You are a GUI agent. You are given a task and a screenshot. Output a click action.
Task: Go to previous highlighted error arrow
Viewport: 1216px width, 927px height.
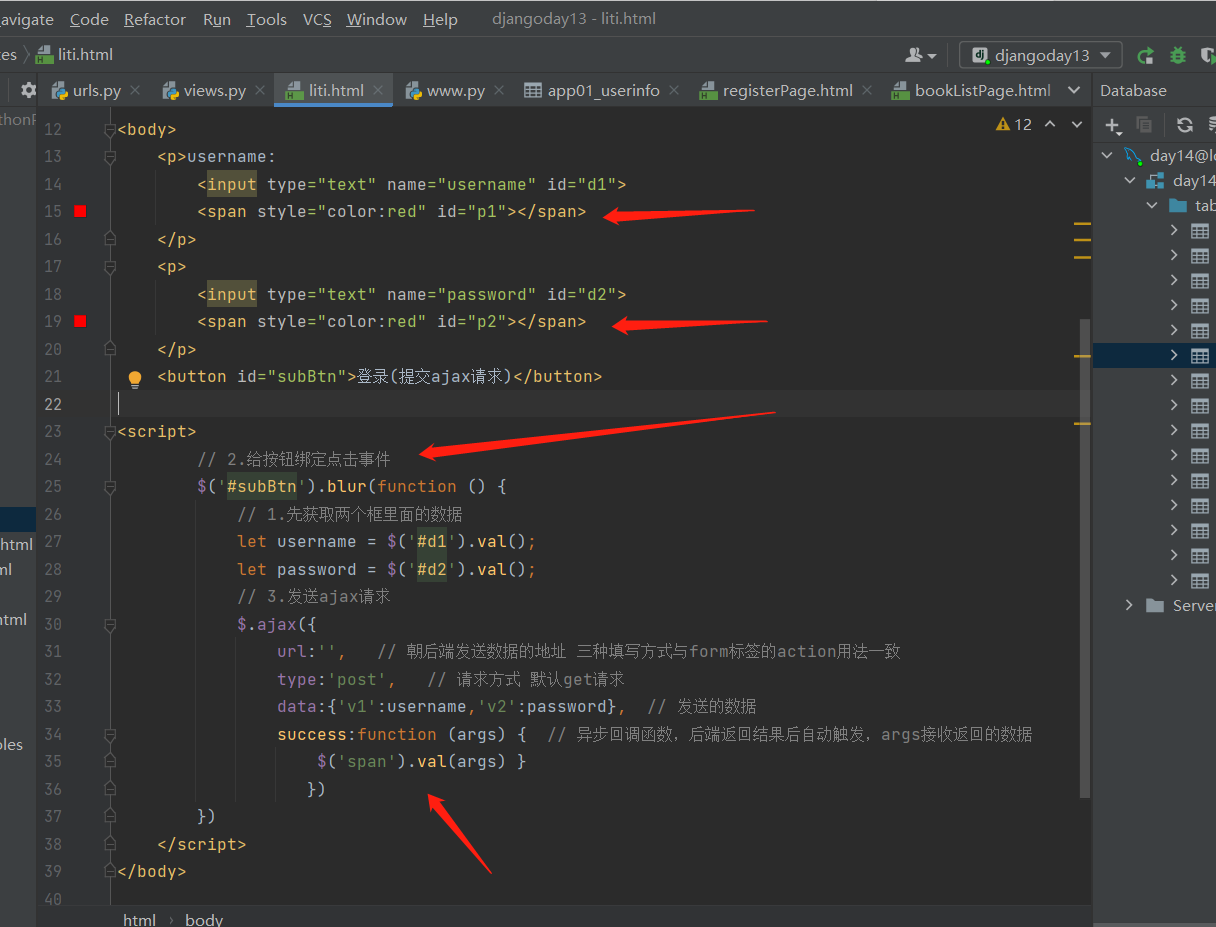tap(1050, 124)
